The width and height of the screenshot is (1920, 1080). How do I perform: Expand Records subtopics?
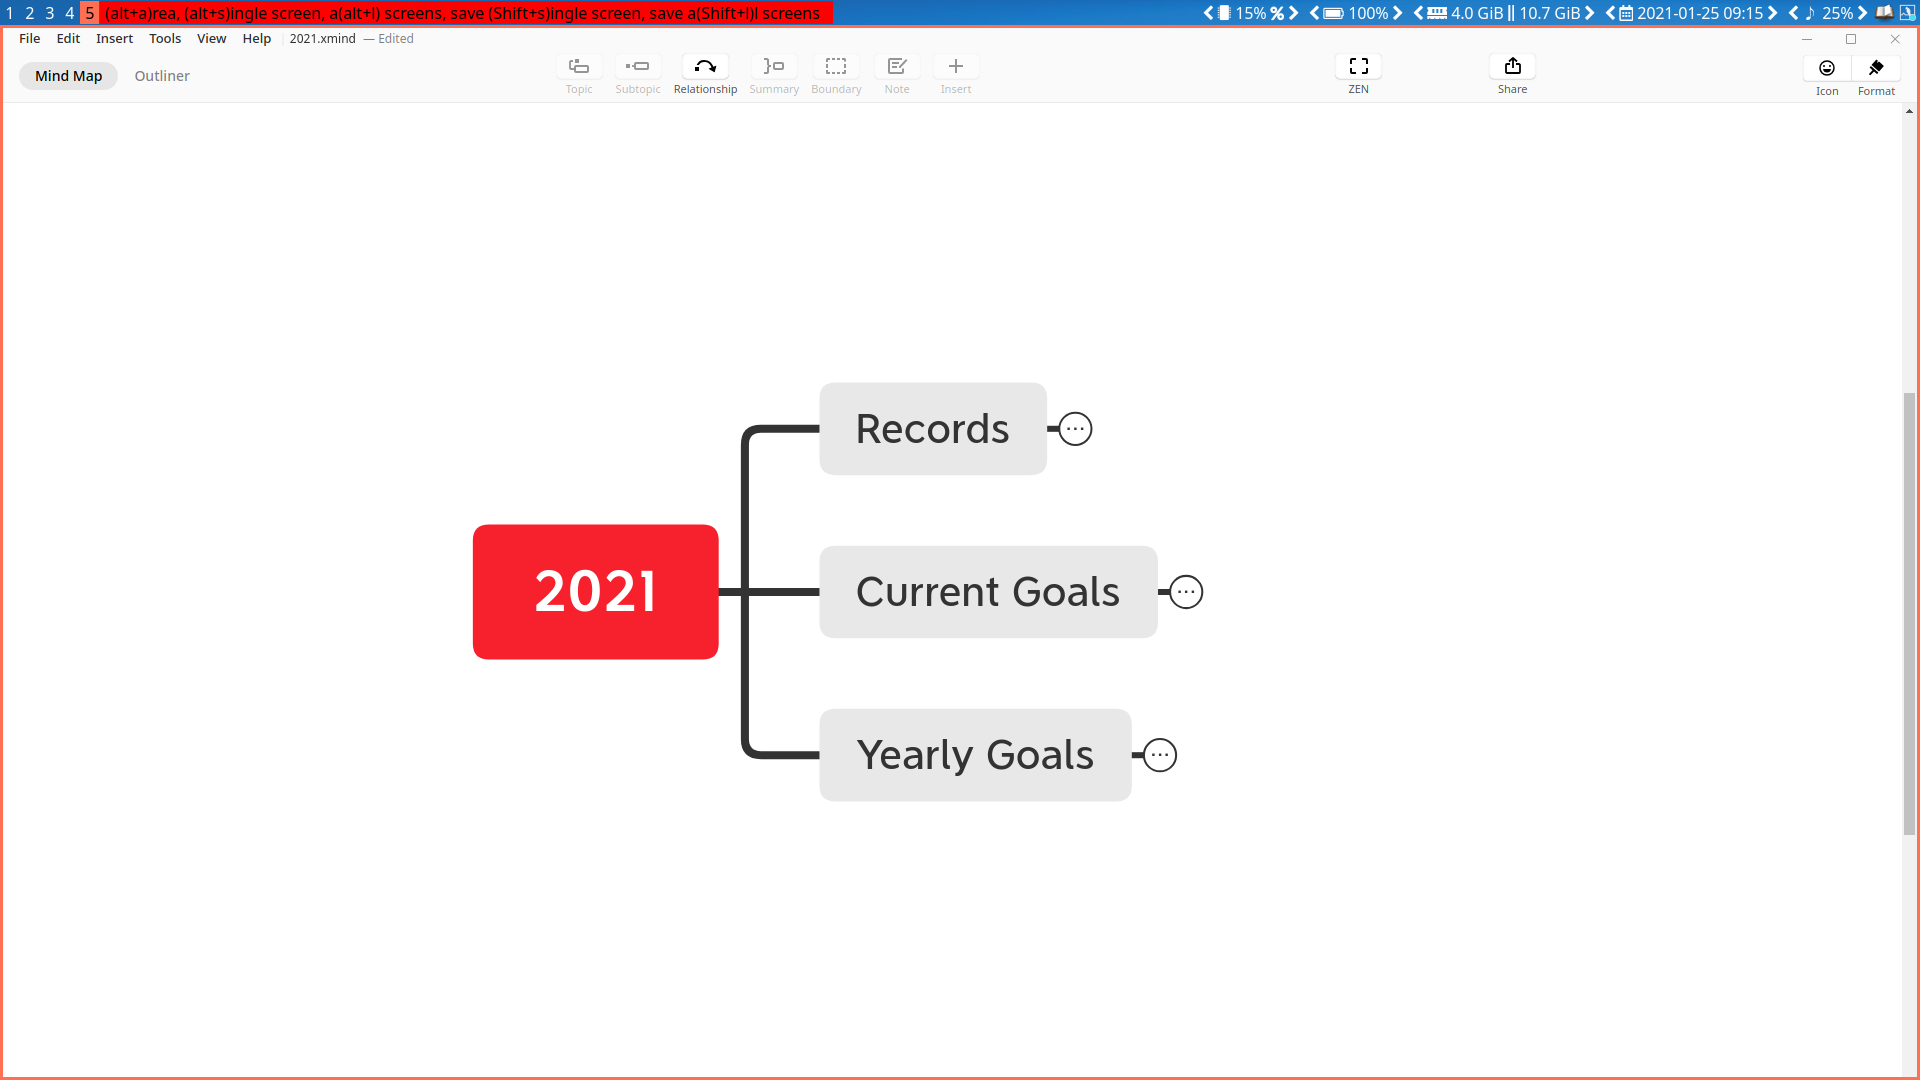coord(1075,429)
